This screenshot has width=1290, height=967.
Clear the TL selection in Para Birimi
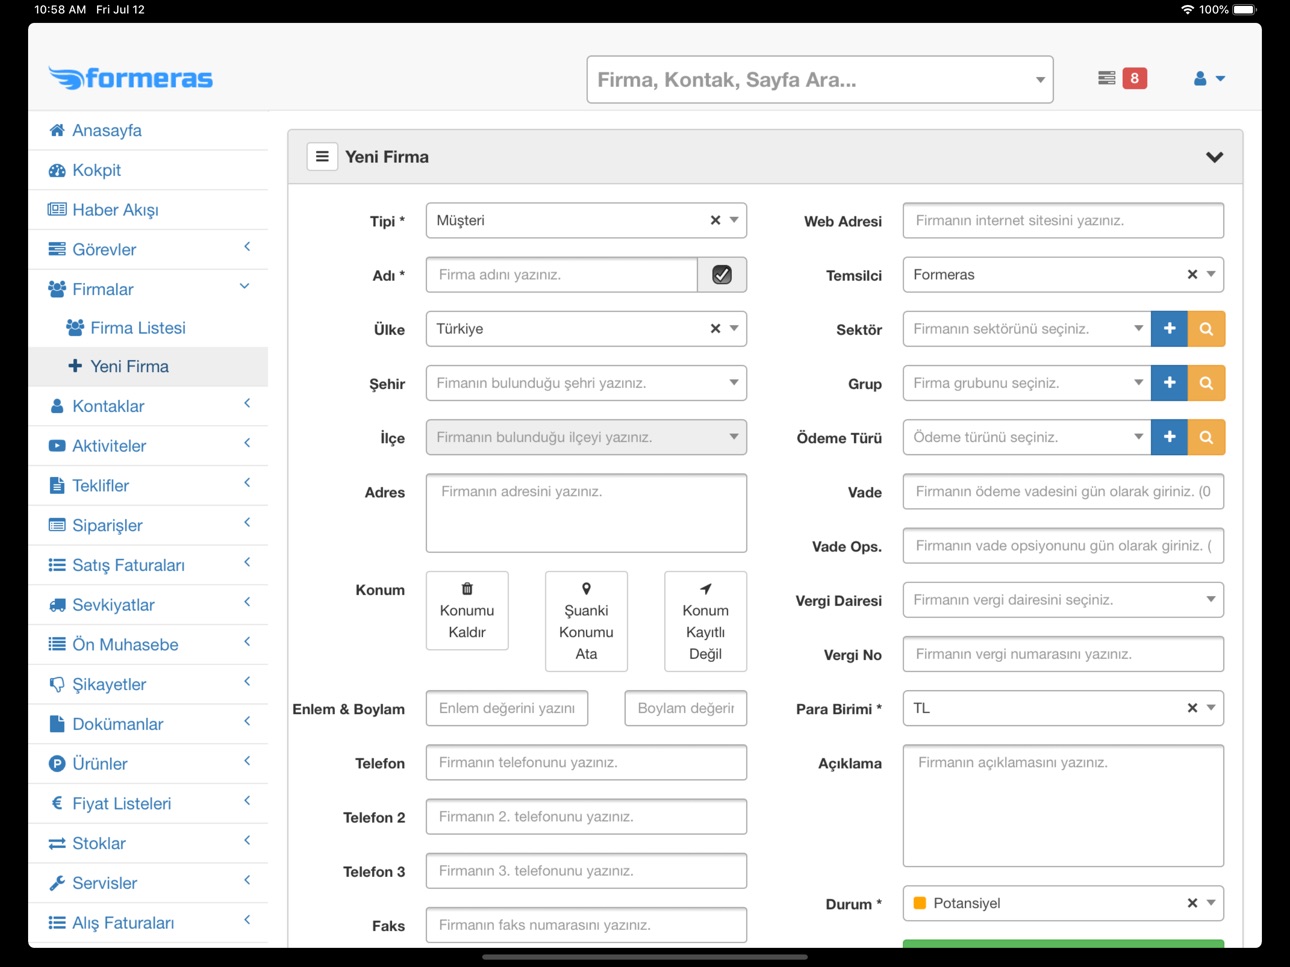click(x=1192, y=708)
